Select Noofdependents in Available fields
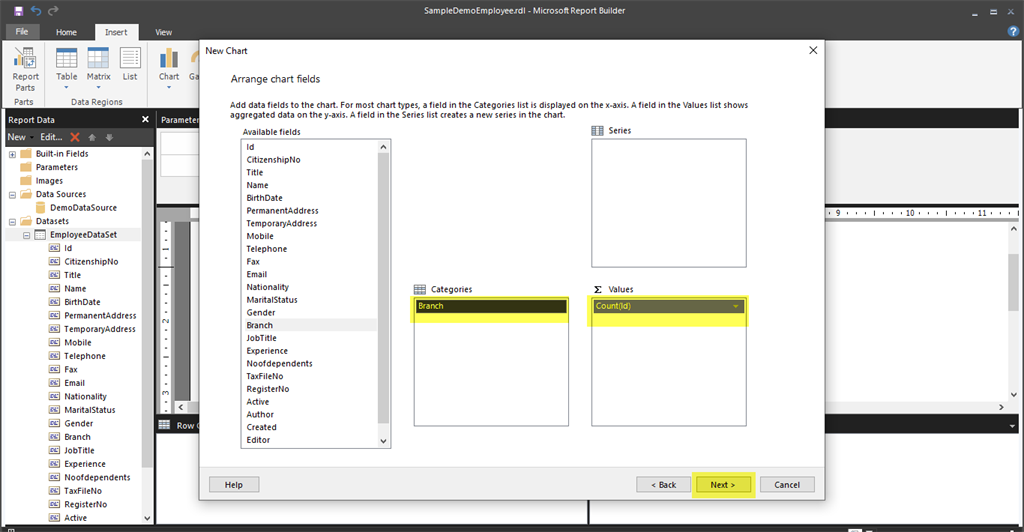Screen dimensions: 1024x532 click(x=280, y=364)
